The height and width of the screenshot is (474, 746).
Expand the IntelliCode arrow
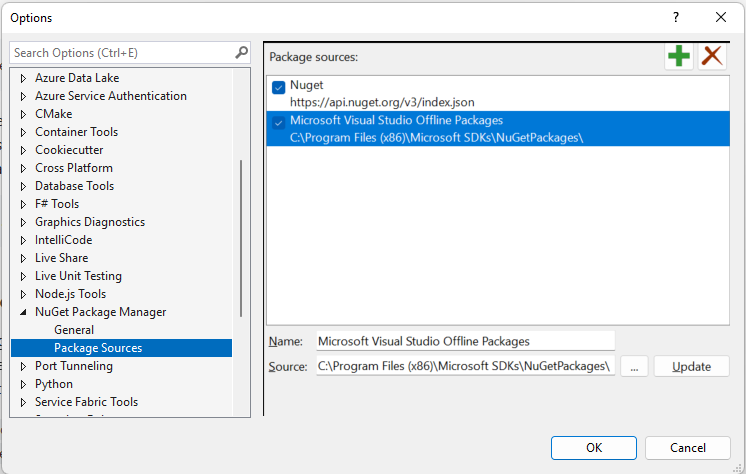[x=23, y=240]
